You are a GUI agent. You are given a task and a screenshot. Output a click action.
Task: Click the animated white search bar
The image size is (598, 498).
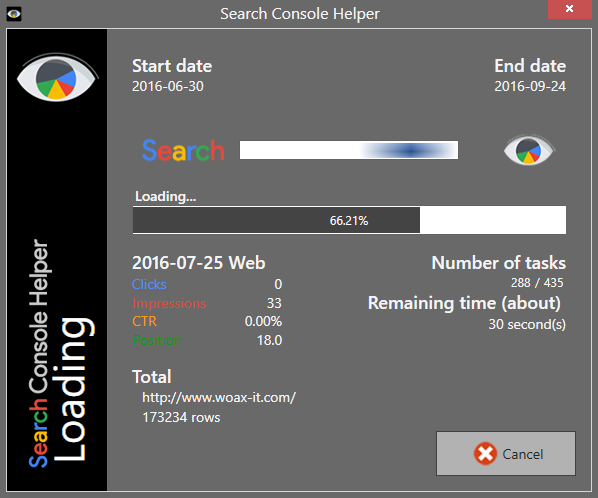pos(349,150)
